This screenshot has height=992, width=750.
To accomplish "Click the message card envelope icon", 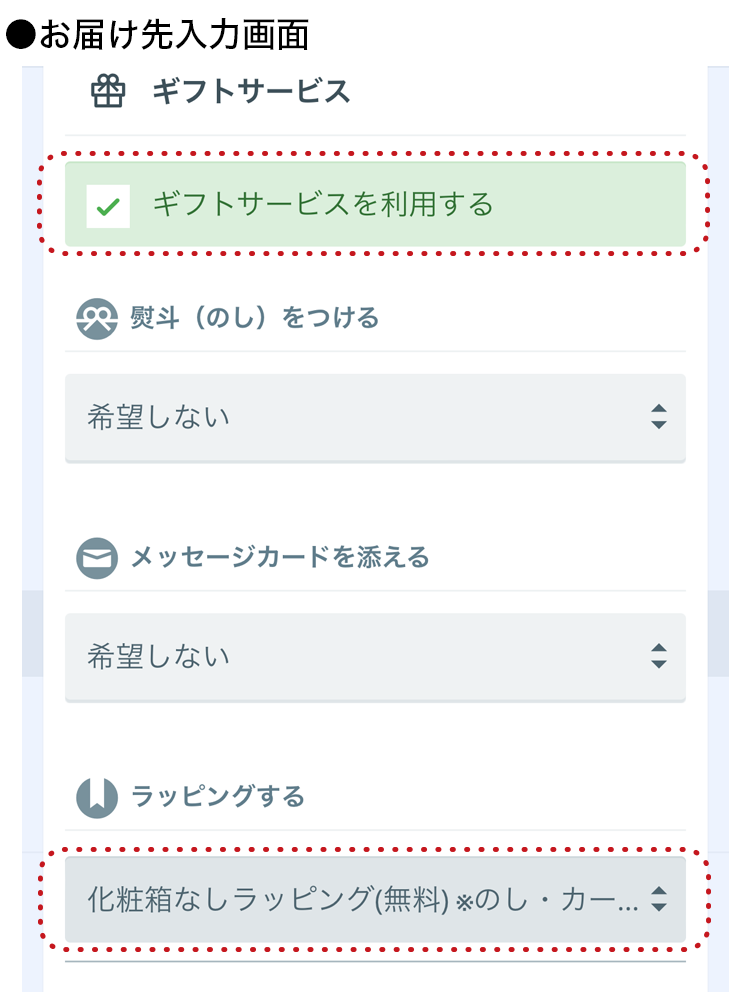I will pos(97,558).
